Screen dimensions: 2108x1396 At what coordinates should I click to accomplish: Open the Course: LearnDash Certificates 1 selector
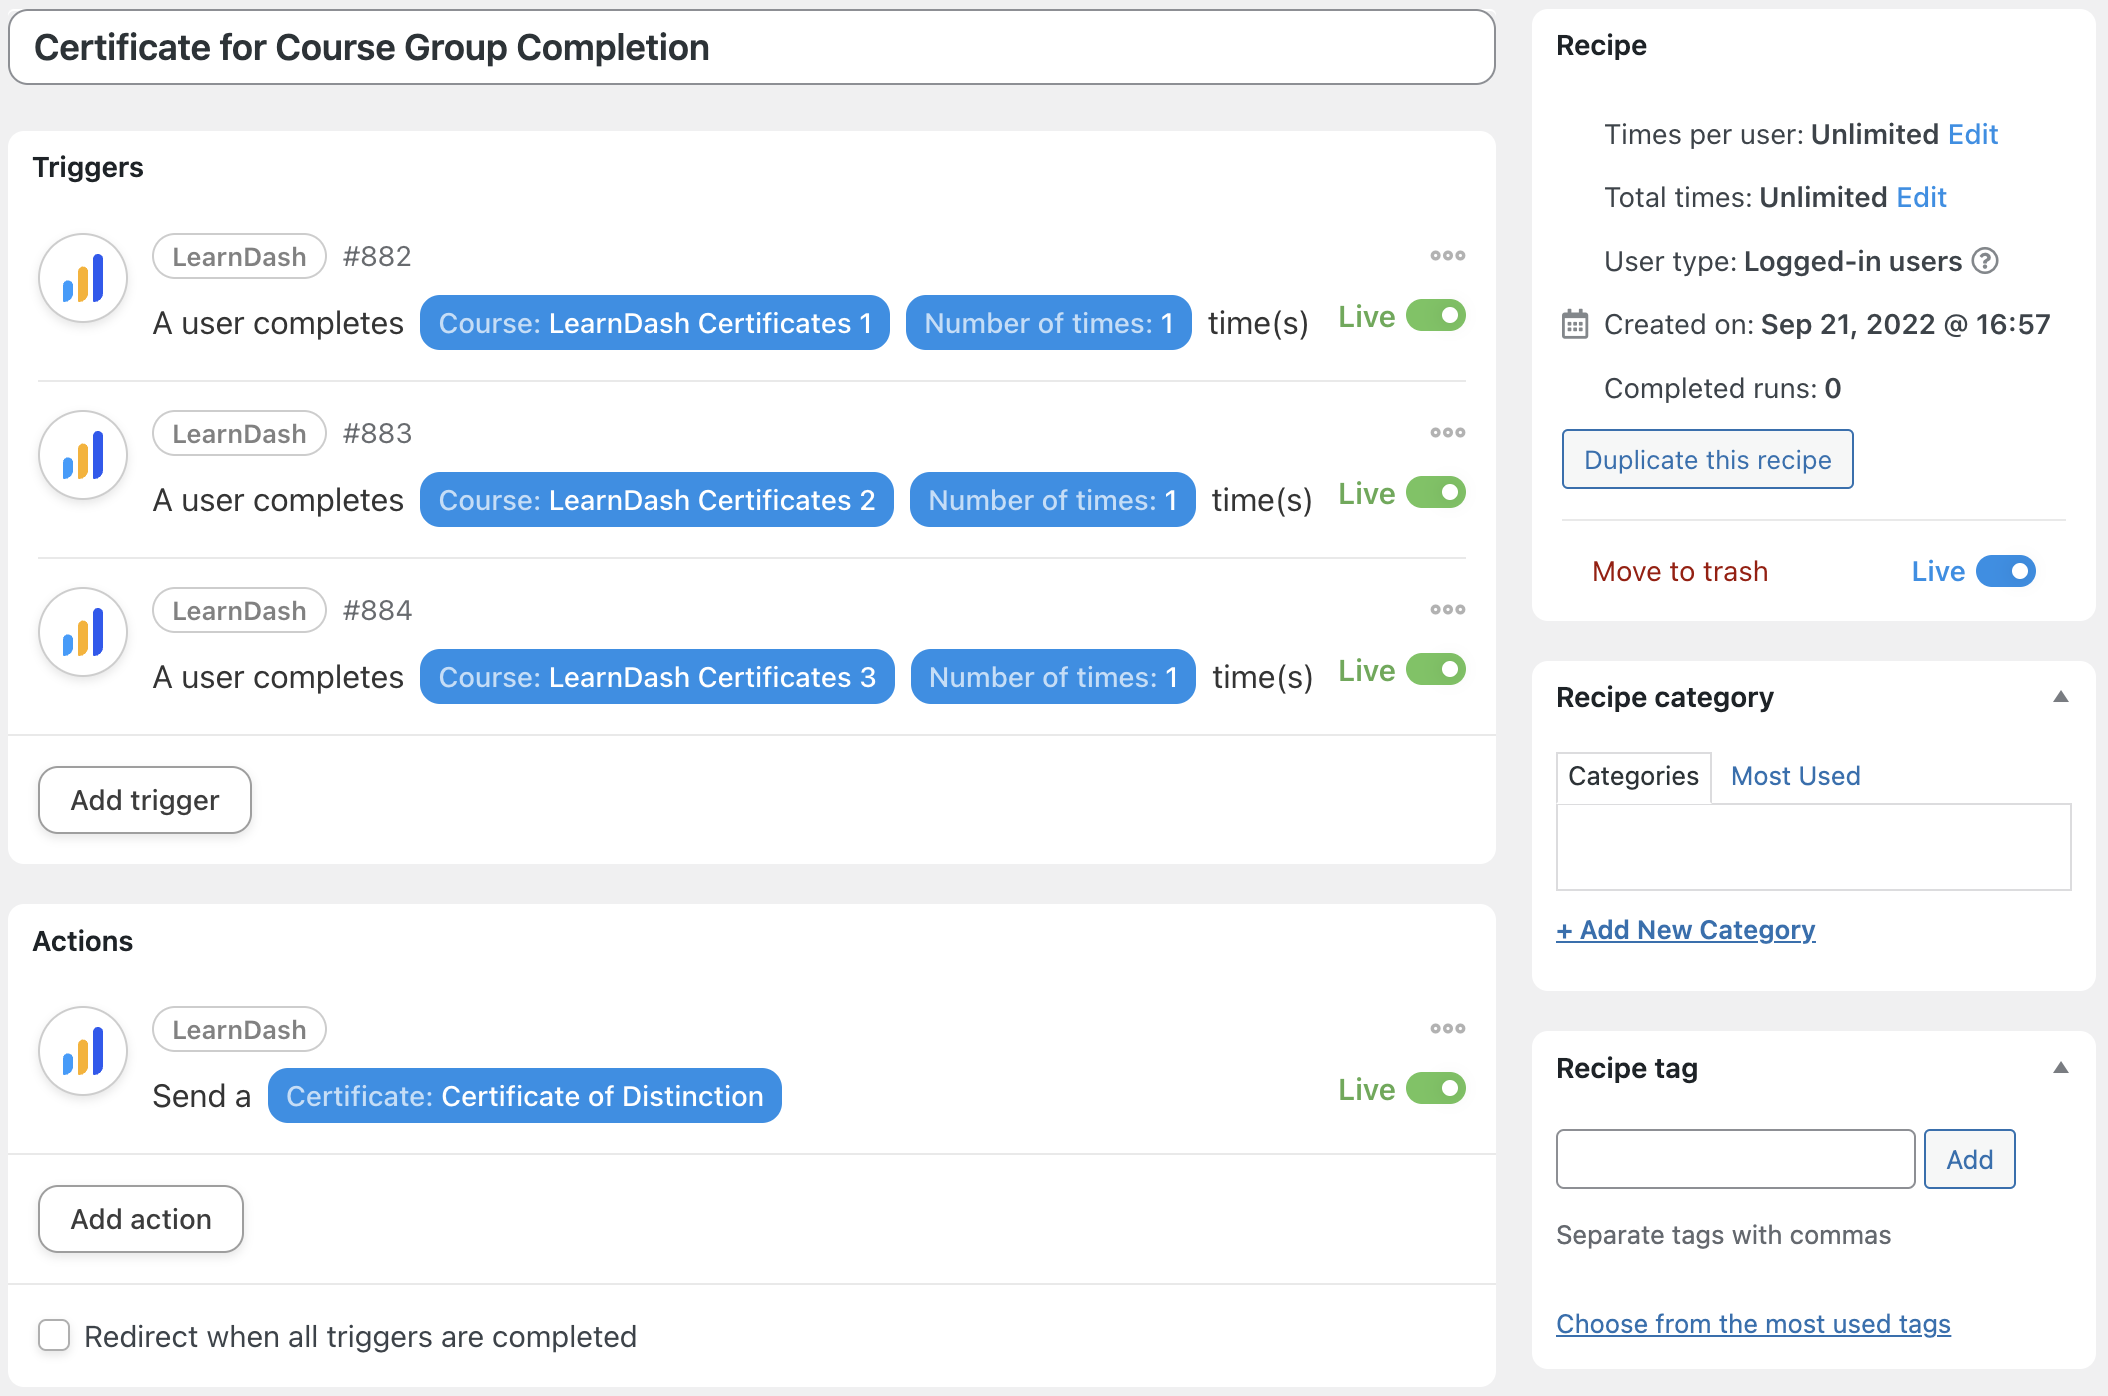coord(654,322)
